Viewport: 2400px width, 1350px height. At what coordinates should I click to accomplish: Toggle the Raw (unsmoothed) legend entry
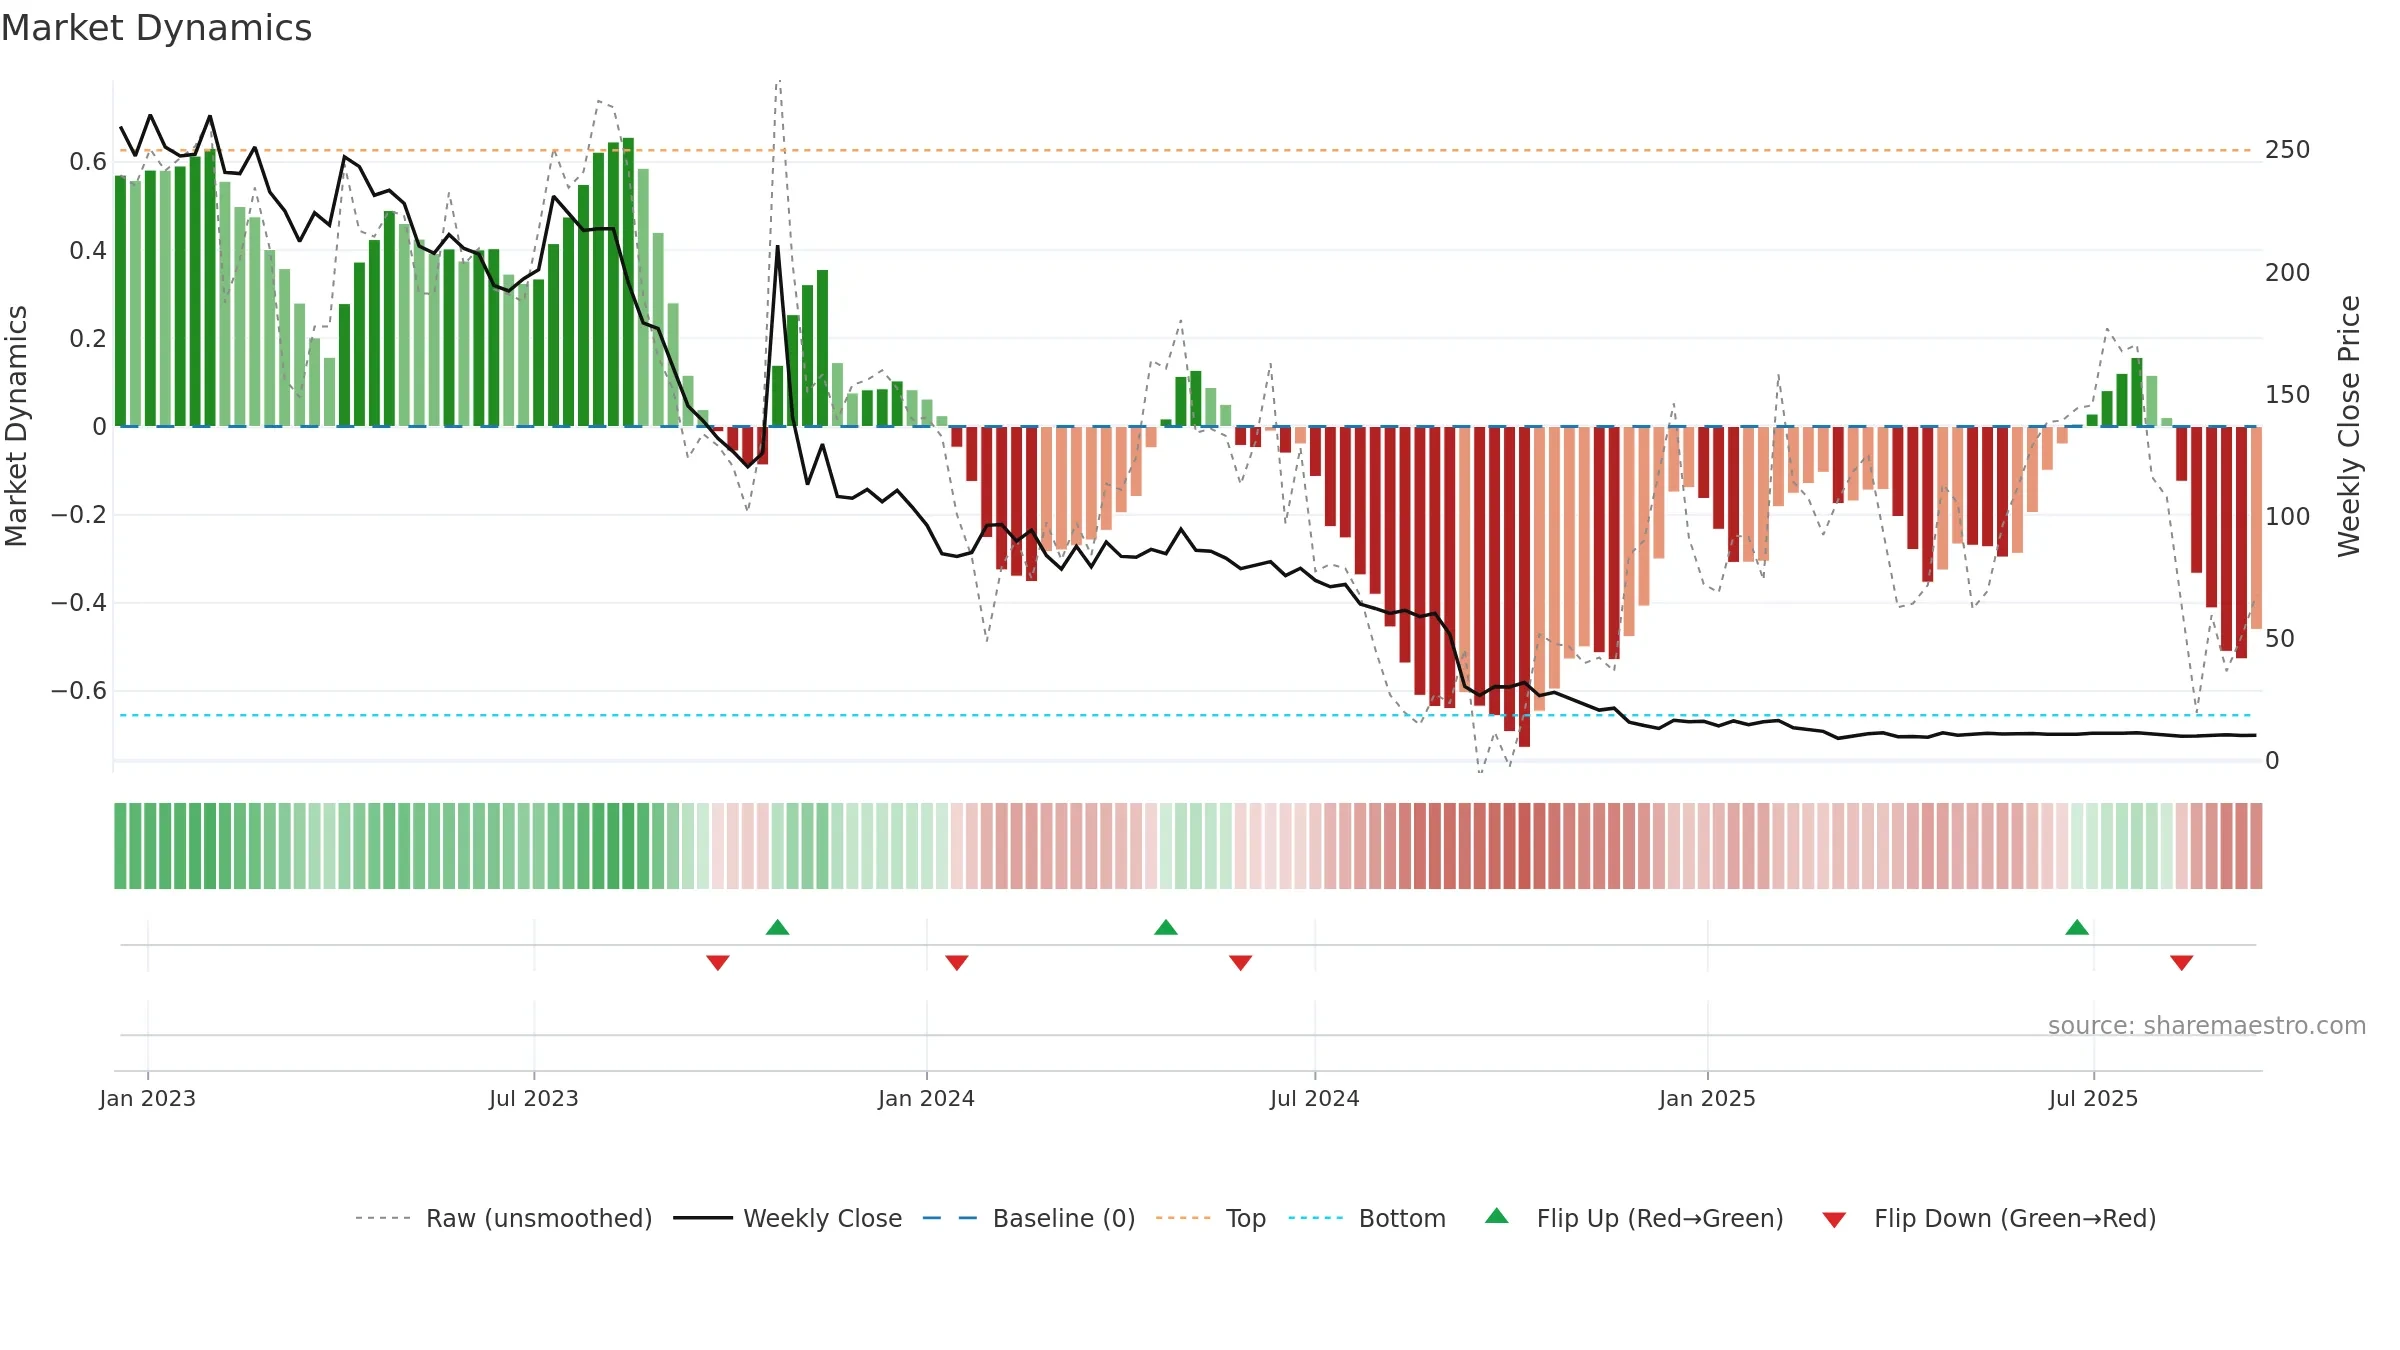click(x=503, y=1218)
